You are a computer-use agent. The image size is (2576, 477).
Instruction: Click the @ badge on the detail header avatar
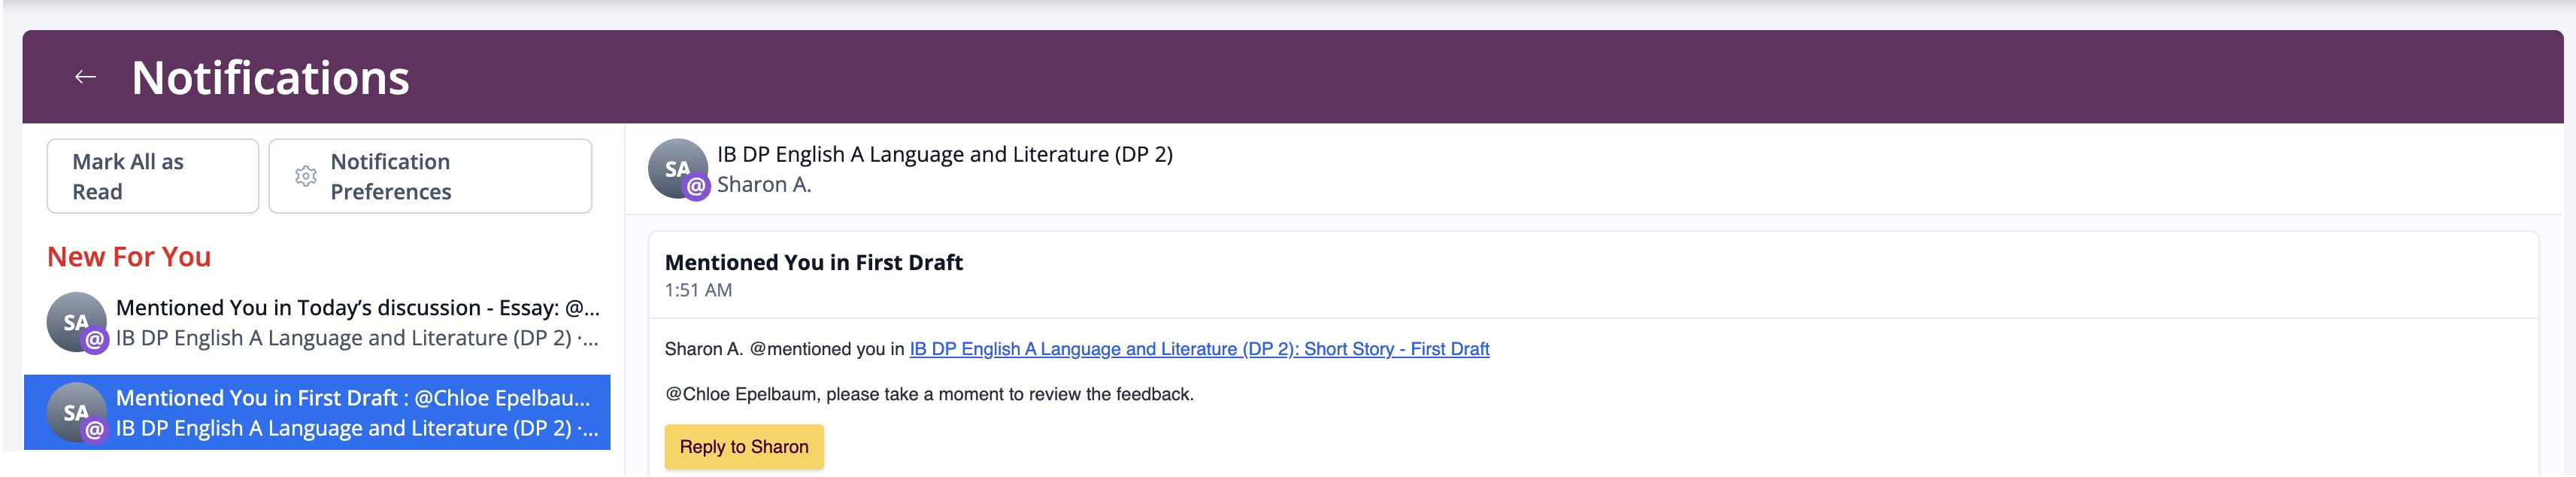pyautogui.click(x=697, y=186)
